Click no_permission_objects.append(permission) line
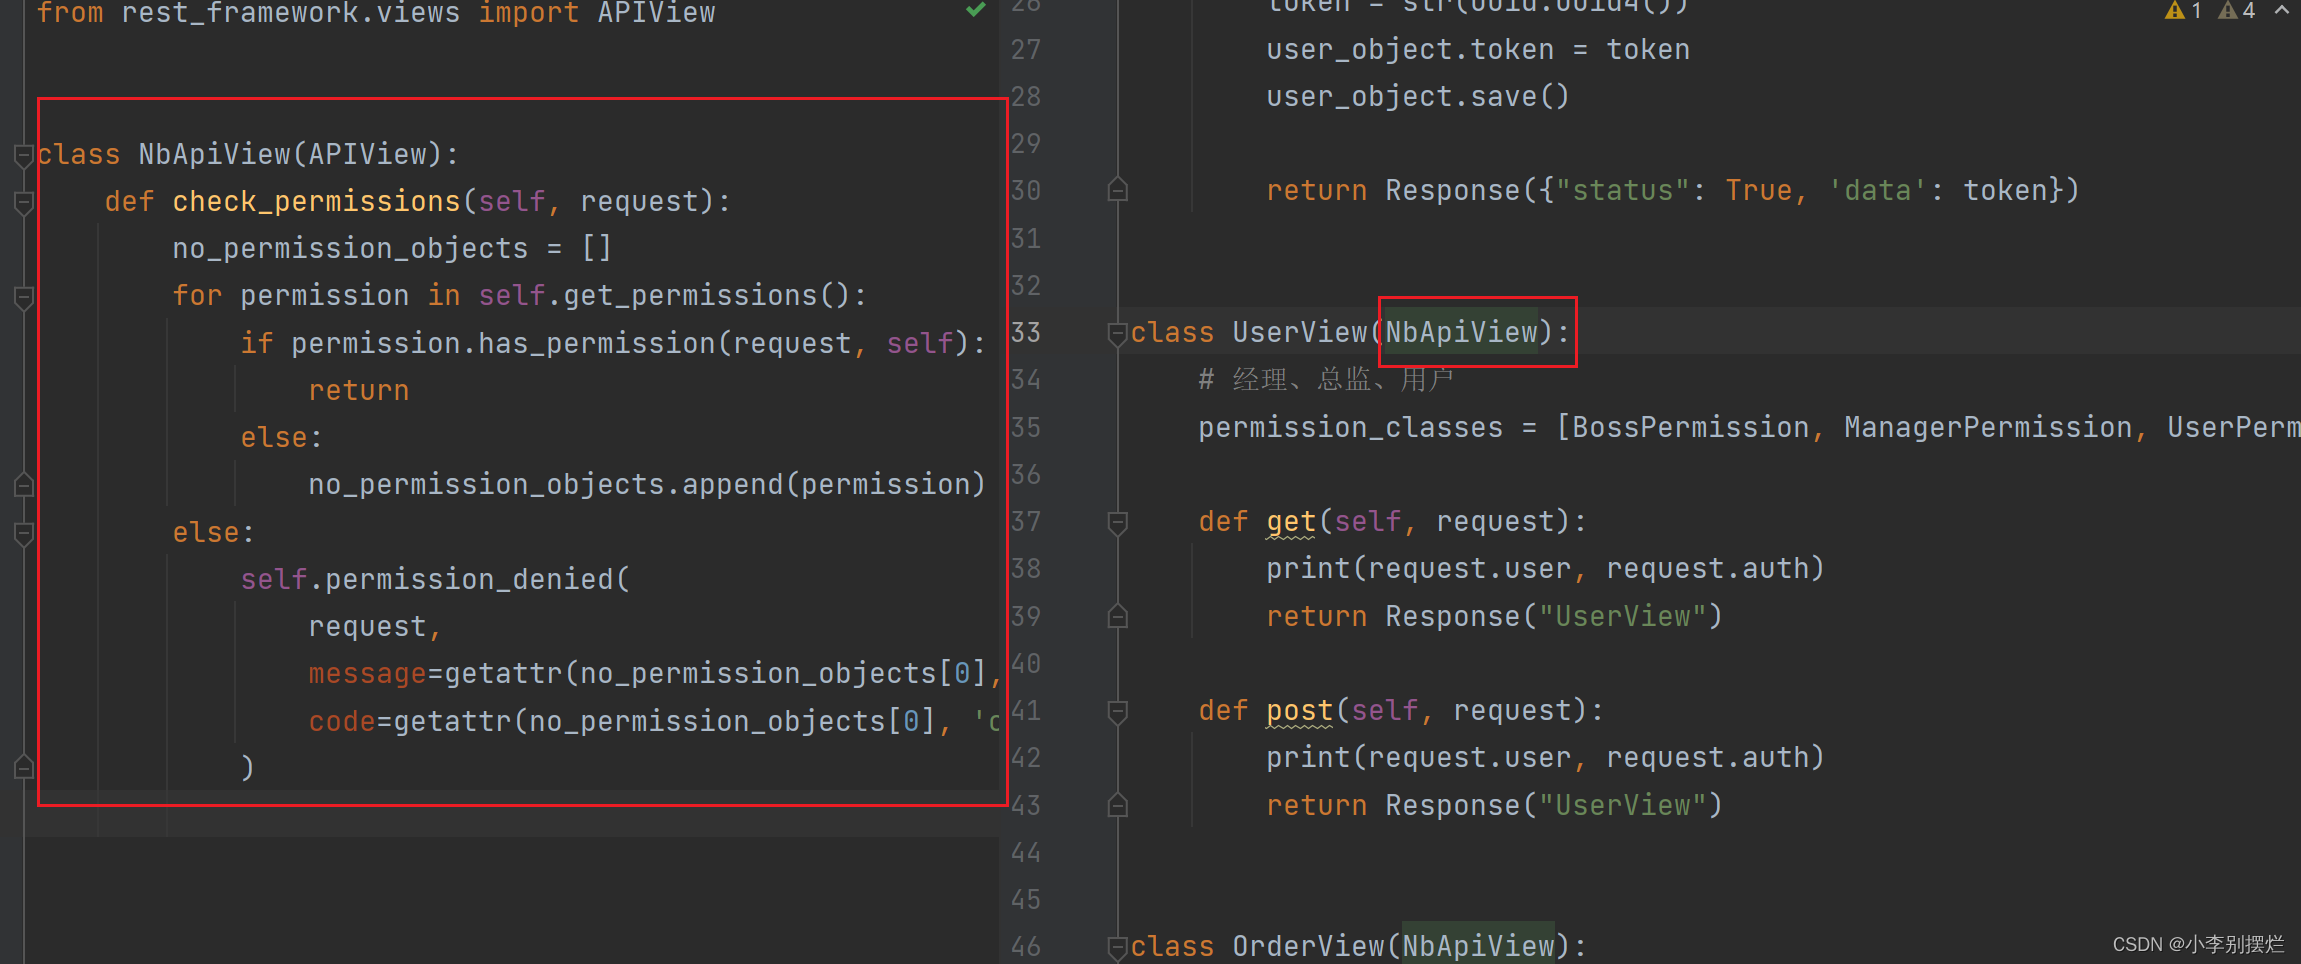The height and width of the screenshot is (964, 2301). [x=646, y=484]
